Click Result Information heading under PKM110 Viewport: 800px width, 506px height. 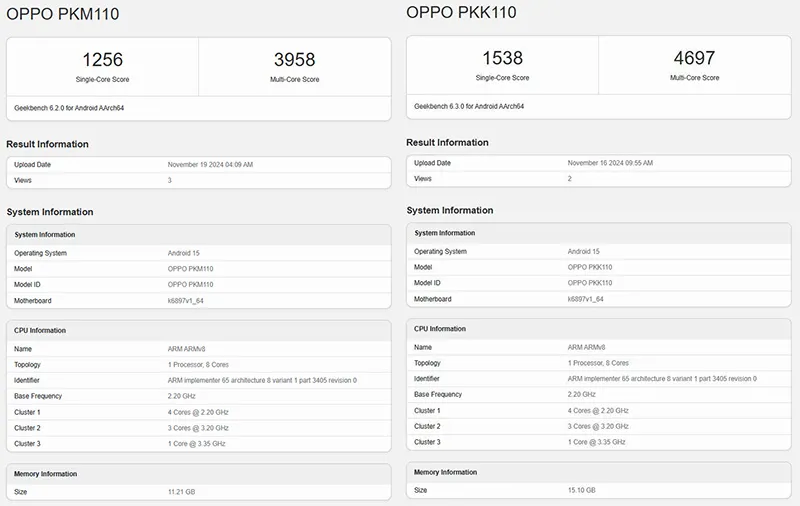point(47,144)
